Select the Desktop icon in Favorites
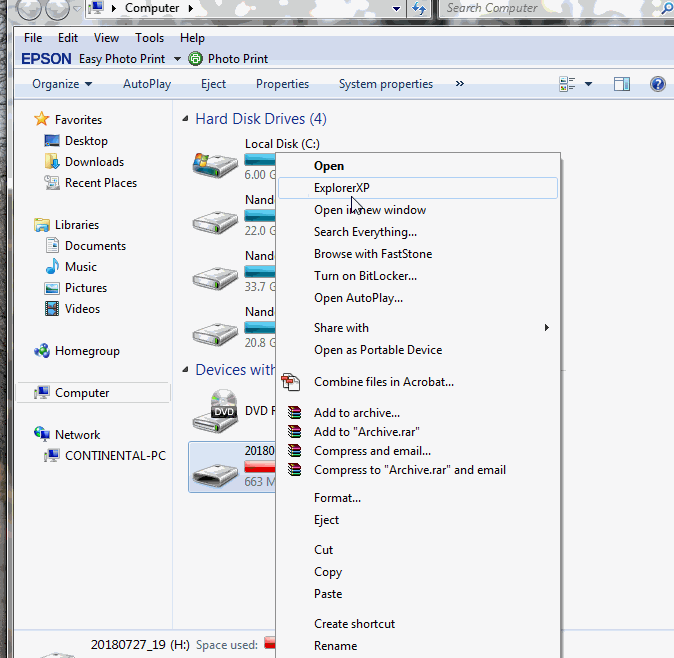The width and height of the screenshot is (674, 658). (x=52, y=141)
